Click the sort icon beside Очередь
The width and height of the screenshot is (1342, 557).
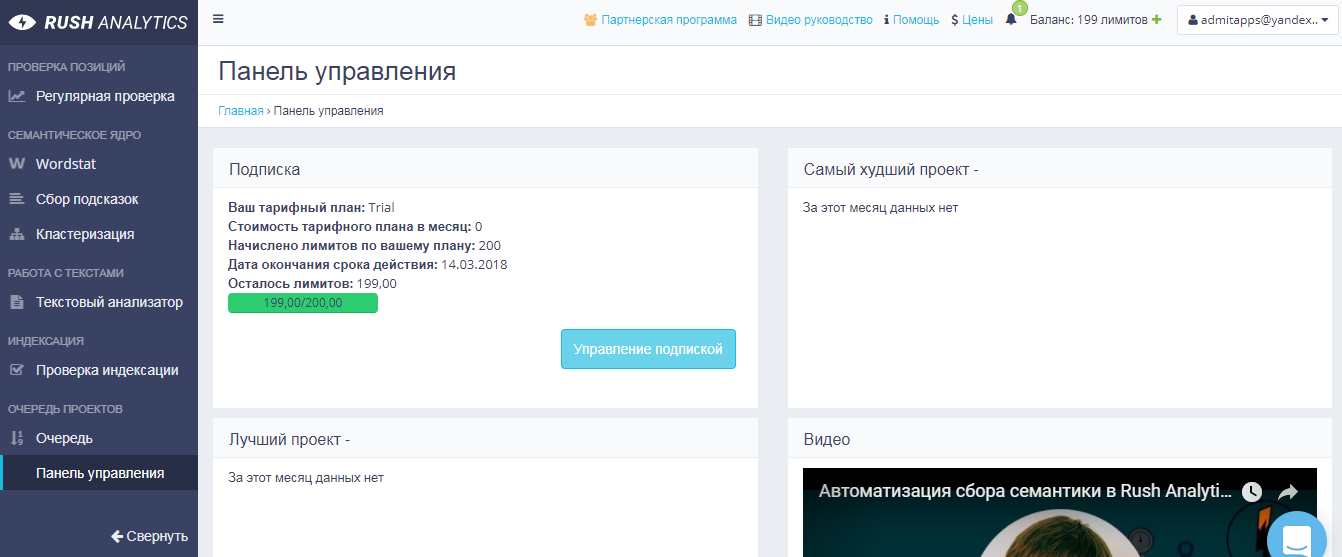click(x=17, y=438)
